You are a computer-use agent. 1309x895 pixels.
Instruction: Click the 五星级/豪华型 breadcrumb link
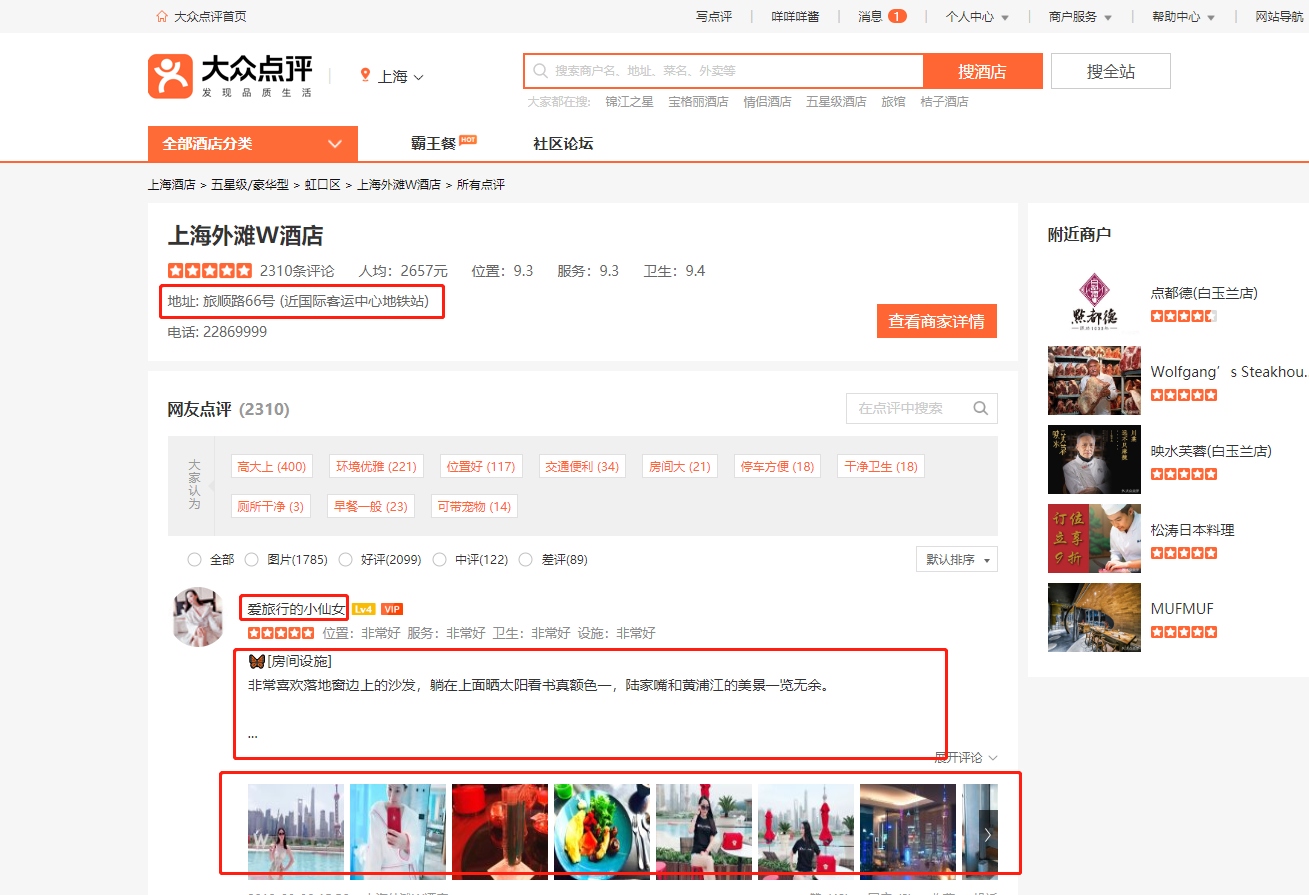click(x=250, y=185)
